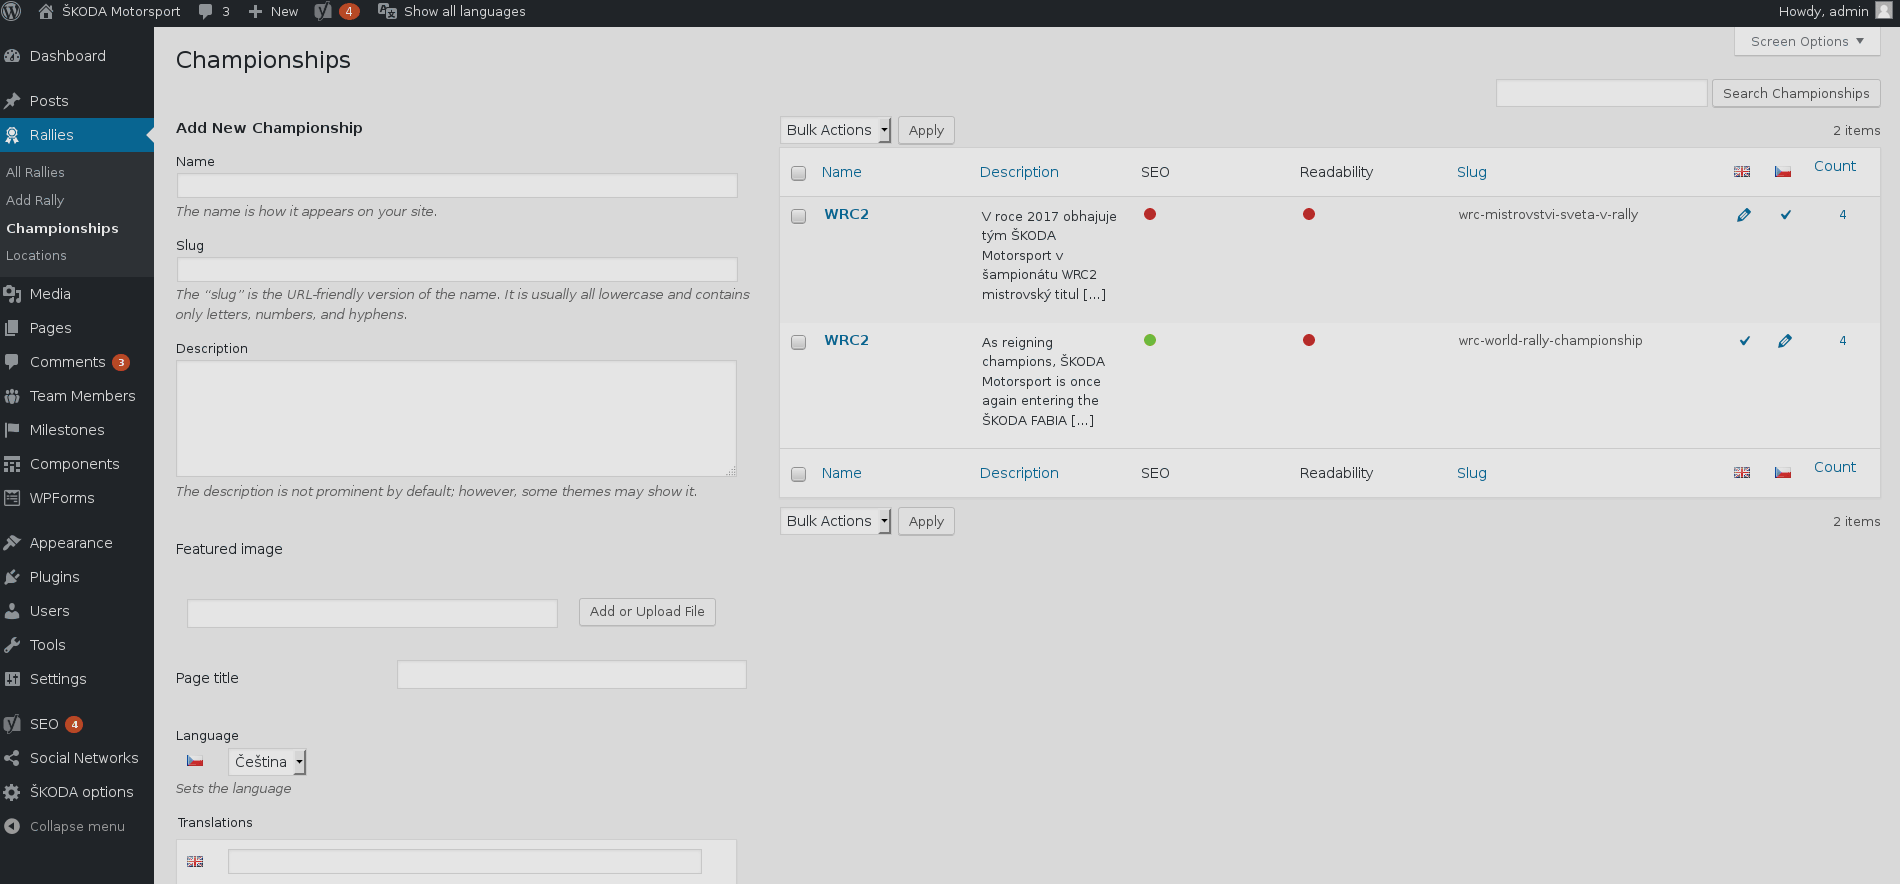Open the wrc-mistrovstvi-sveta-v-rally WRC2 link
Image resolution: width=1900 pixels, height=884 pixels.
pyautogui.click(x=846, y=214)
